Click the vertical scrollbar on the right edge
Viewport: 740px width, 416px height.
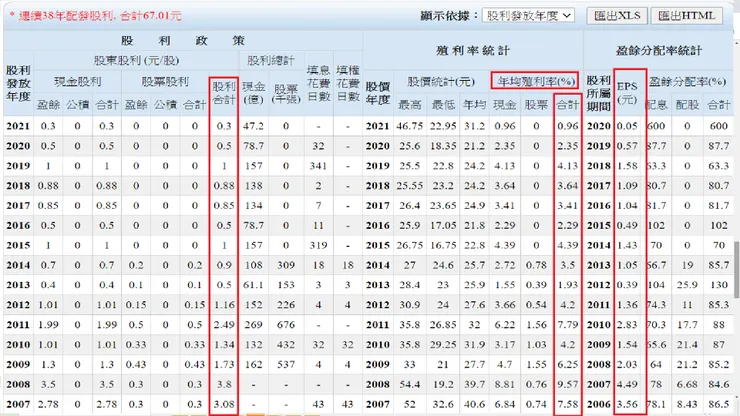coord(737,269)
